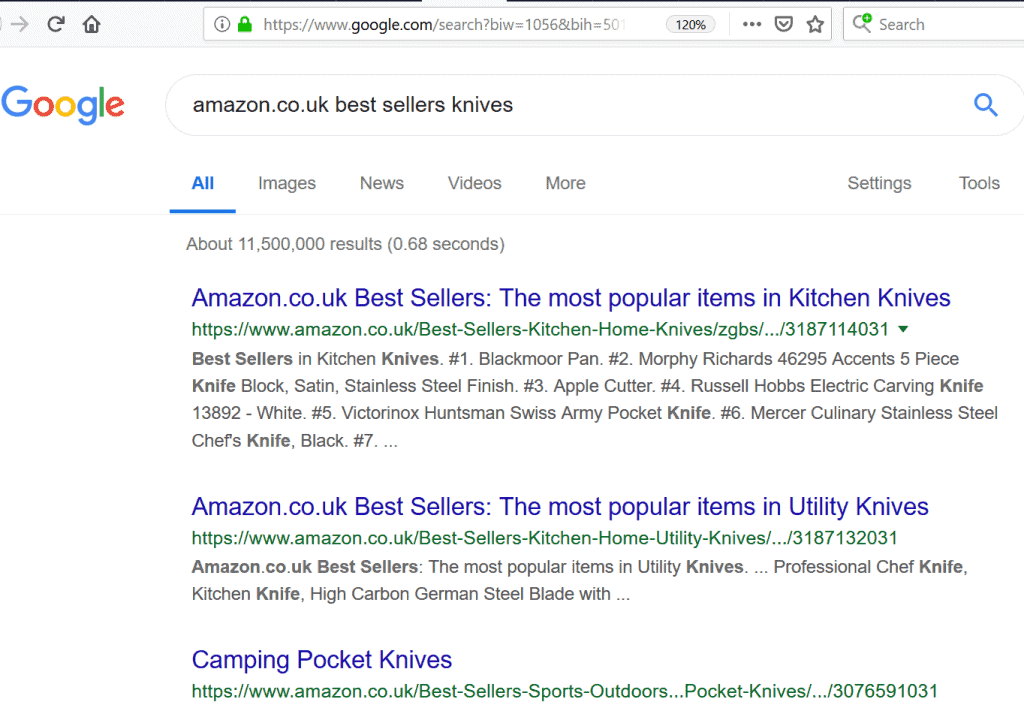Viewport: 1024px width, 705px height.
Task: Bookmark this page with the star
Action: (x=815, y=25)
